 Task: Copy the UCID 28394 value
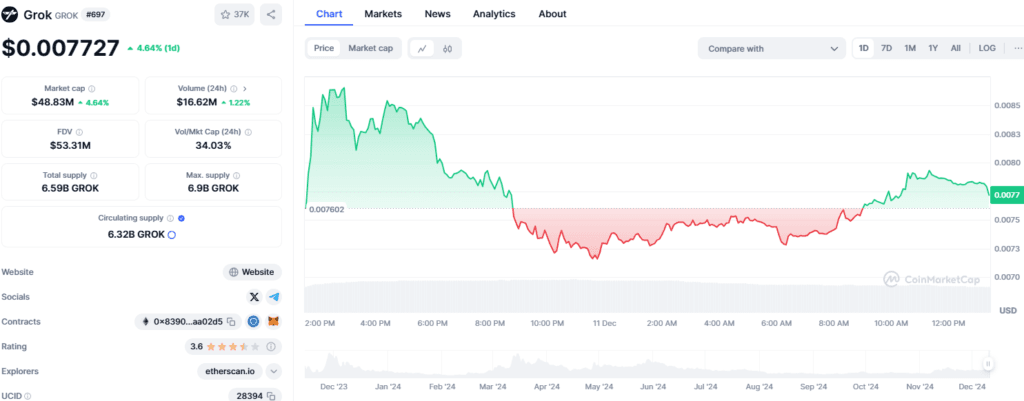(271, 396)
